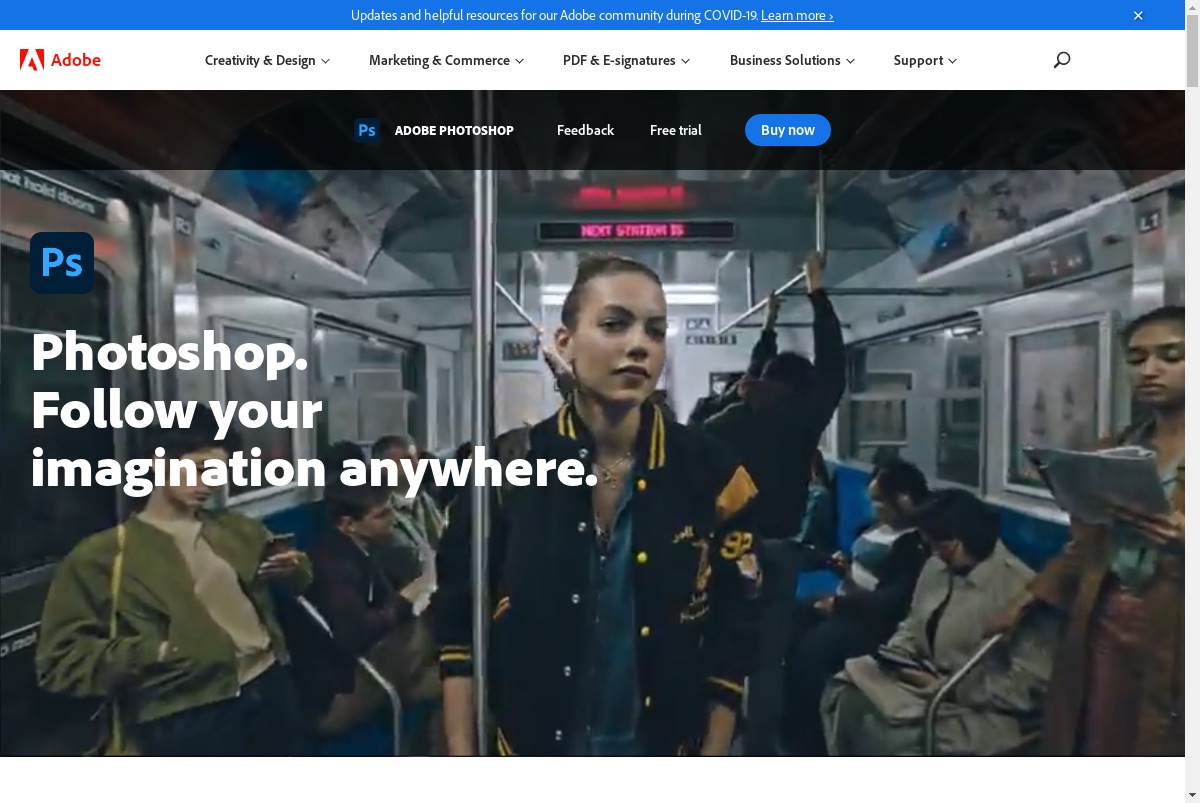Click the scrollbar down arrow
The image size is (1200, 803).
click(1192, 795)
